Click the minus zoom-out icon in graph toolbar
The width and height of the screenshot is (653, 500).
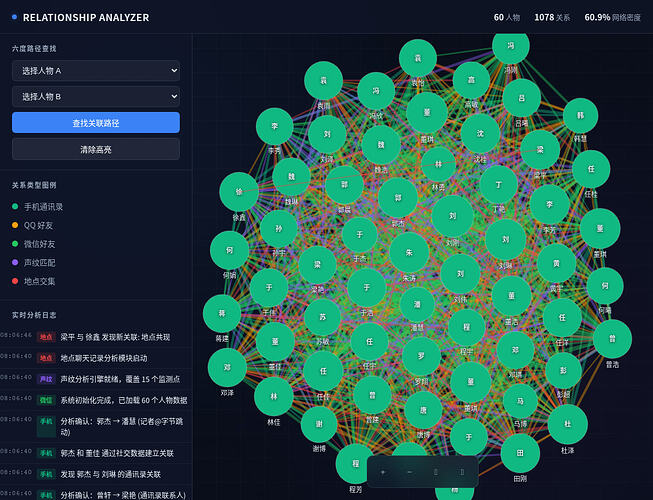point(409,472)
